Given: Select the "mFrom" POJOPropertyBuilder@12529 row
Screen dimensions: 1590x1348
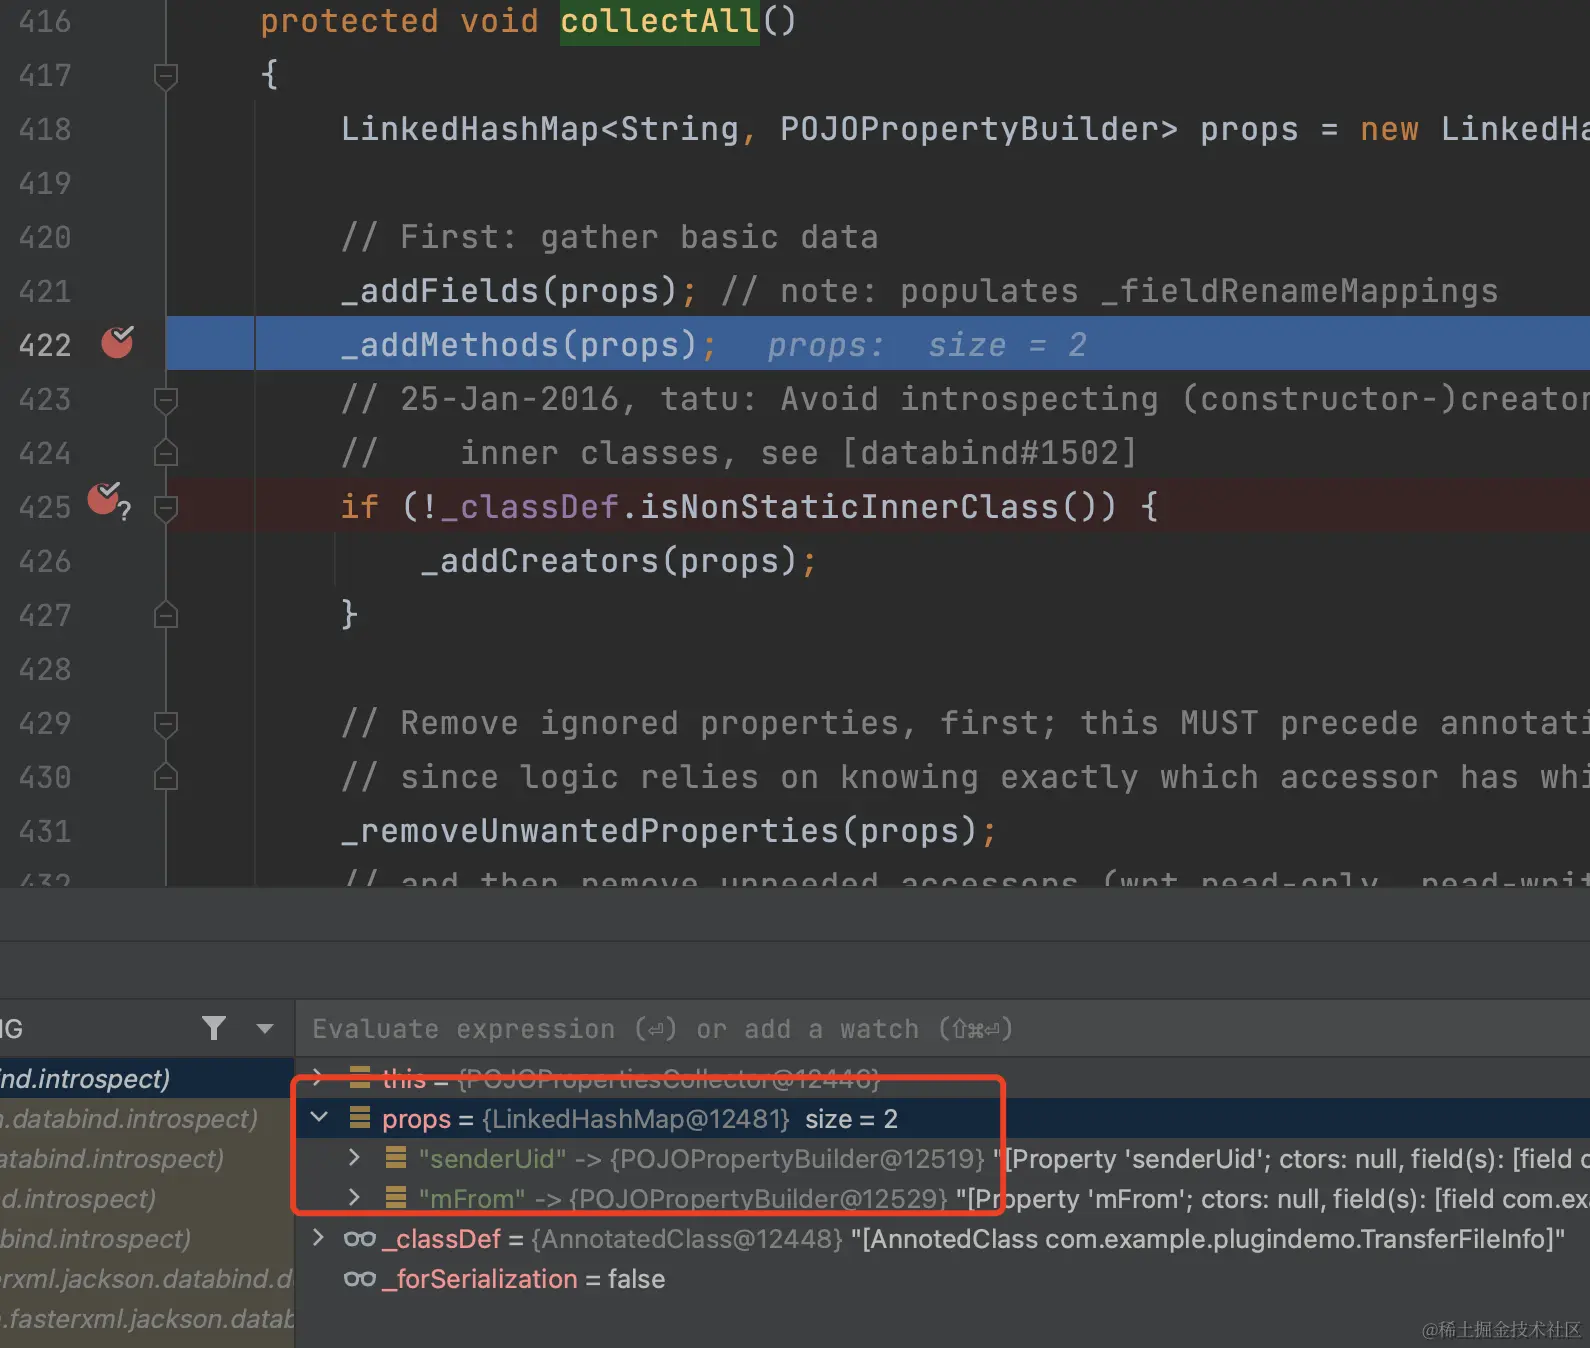Looking at the screenshot, I should (942, 1198).
